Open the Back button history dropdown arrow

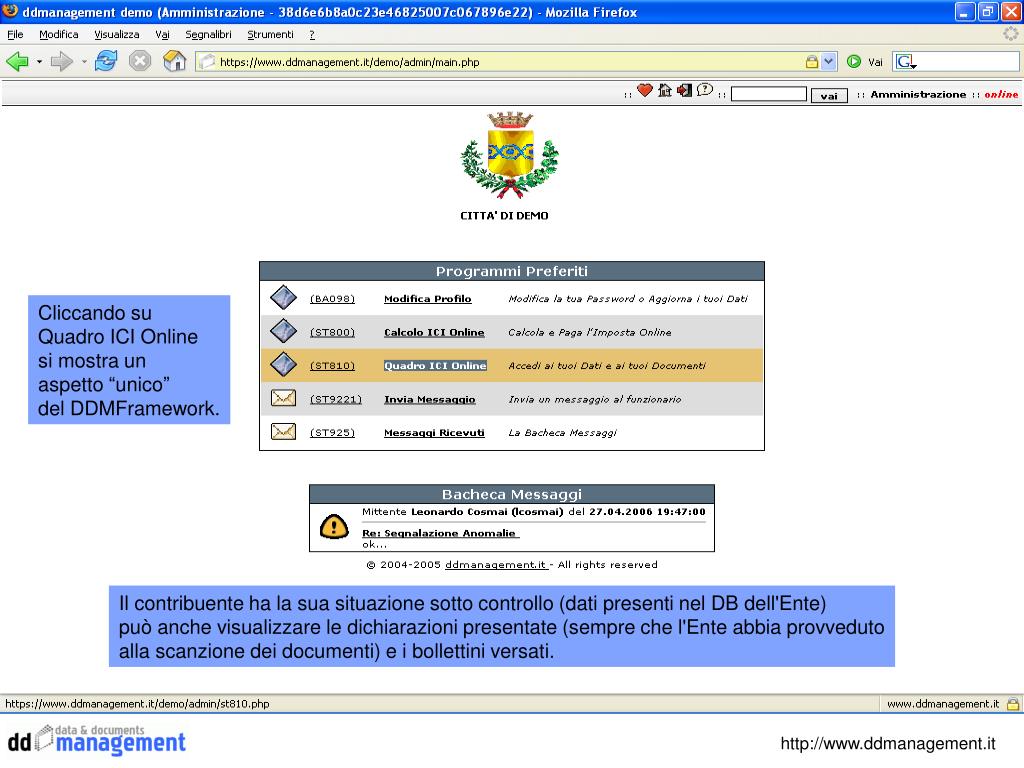[x=39, y=62]
